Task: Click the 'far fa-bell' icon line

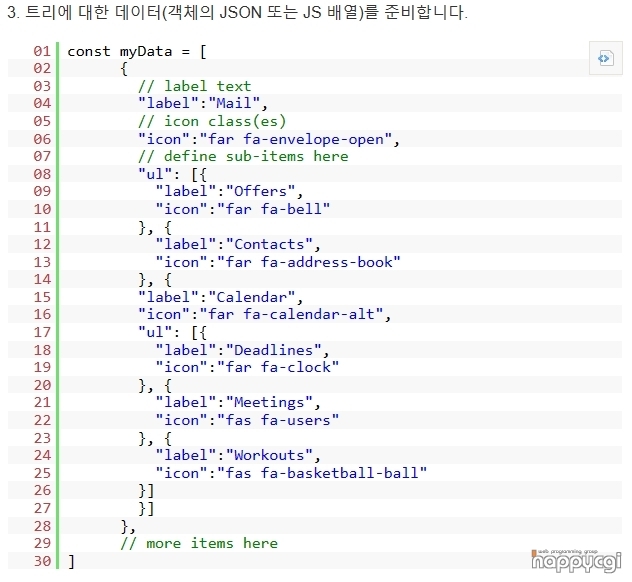Action: (243, 209)
